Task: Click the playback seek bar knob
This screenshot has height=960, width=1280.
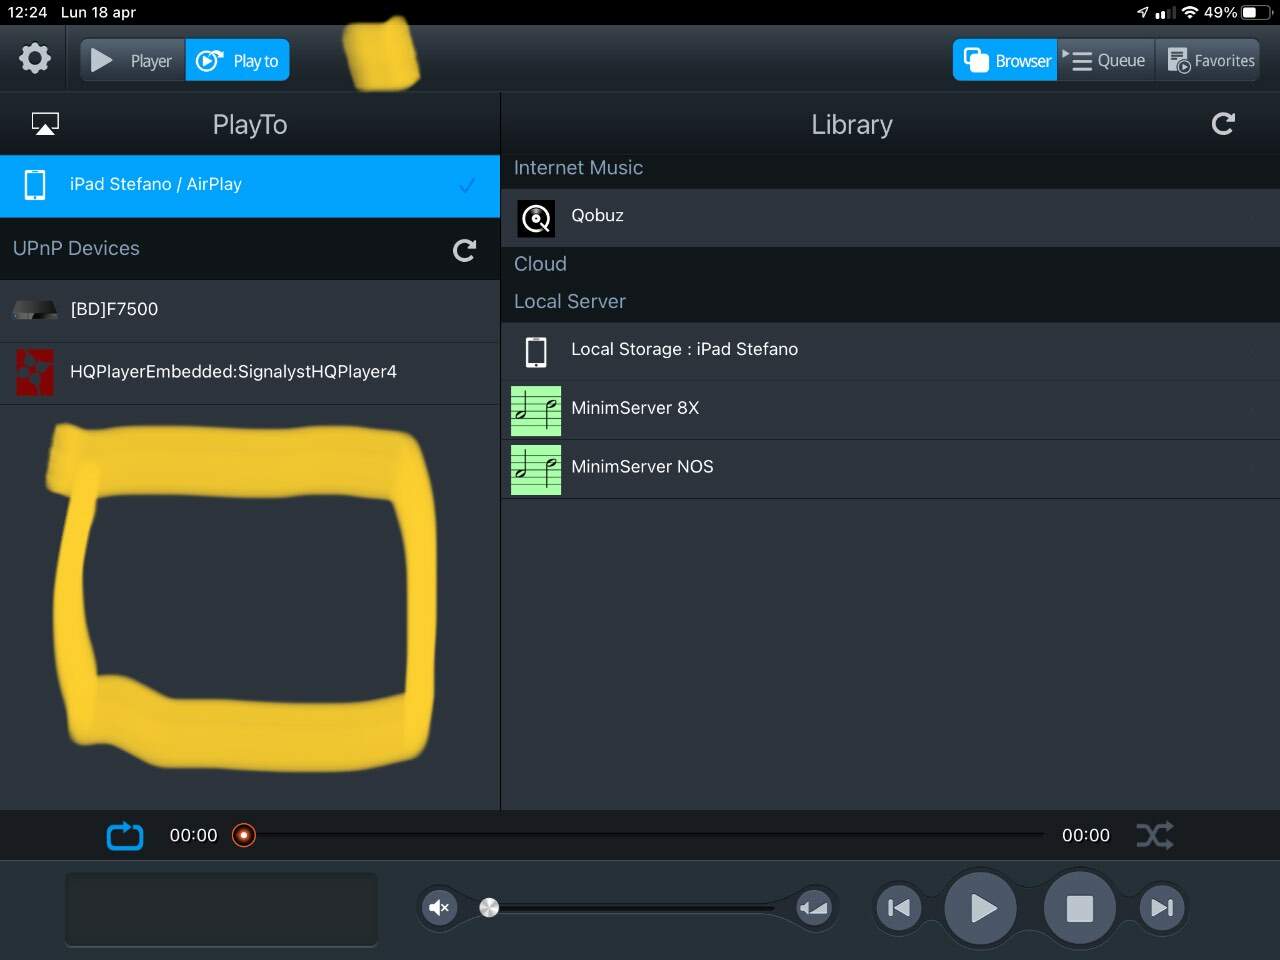Action: (244, 835)
